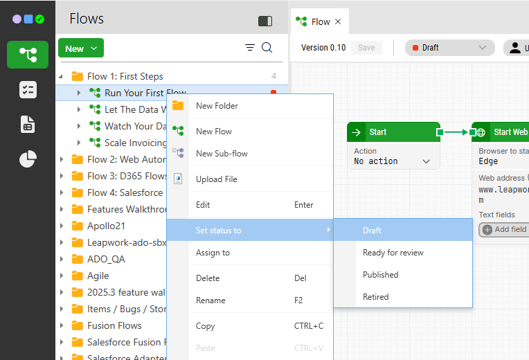529x360 pixels.
Task: Select New Folder from context menu
Action: pyautogui.click(x=250, y=106)
